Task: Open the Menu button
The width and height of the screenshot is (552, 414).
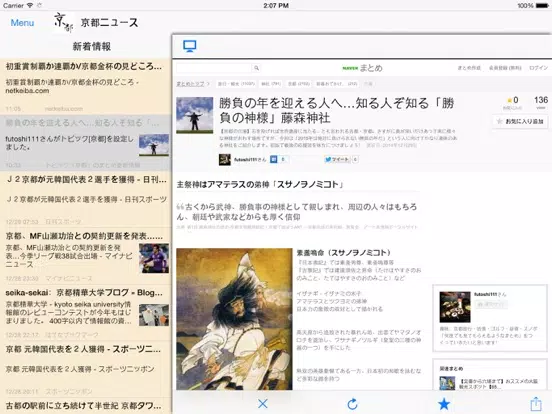Action: (23, 23)
